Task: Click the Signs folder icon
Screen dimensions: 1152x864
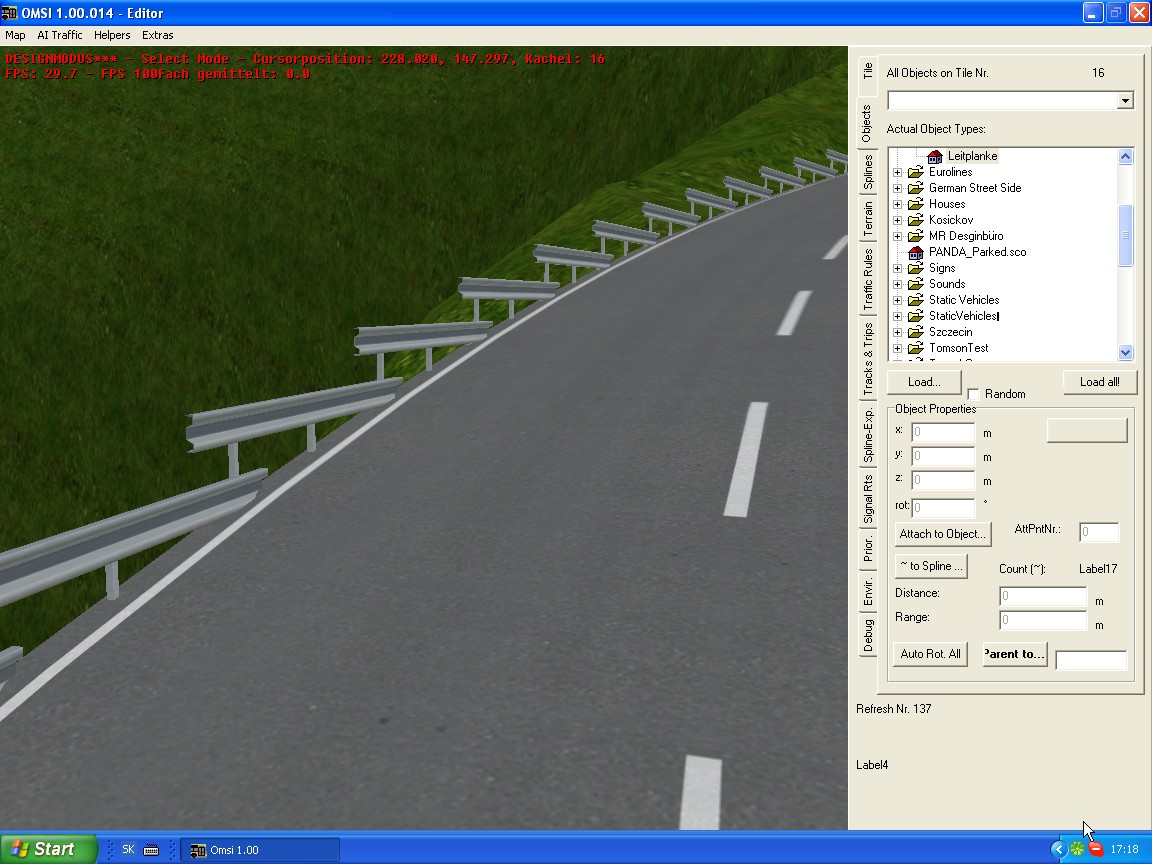Action: pos(915,268)
